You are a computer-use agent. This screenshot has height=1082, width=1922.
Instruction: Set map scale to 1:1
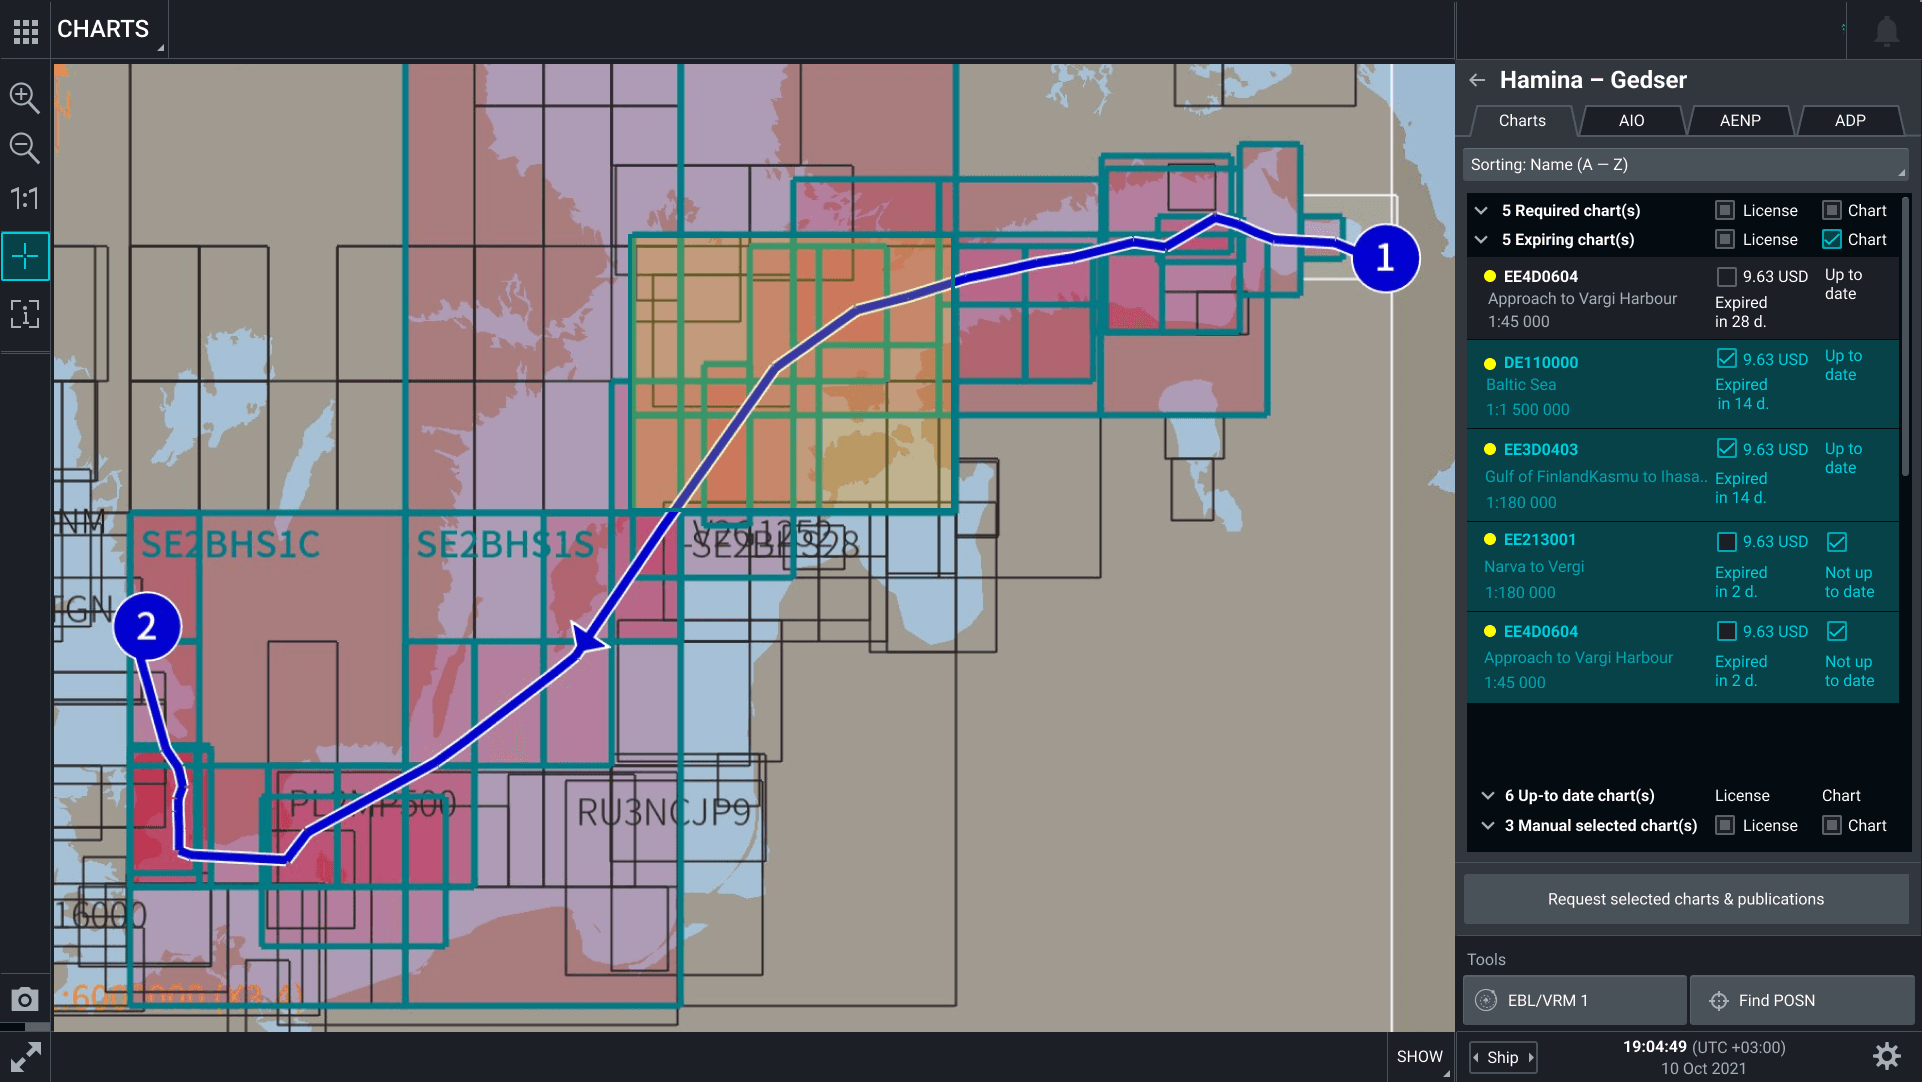tap(24, 199)
